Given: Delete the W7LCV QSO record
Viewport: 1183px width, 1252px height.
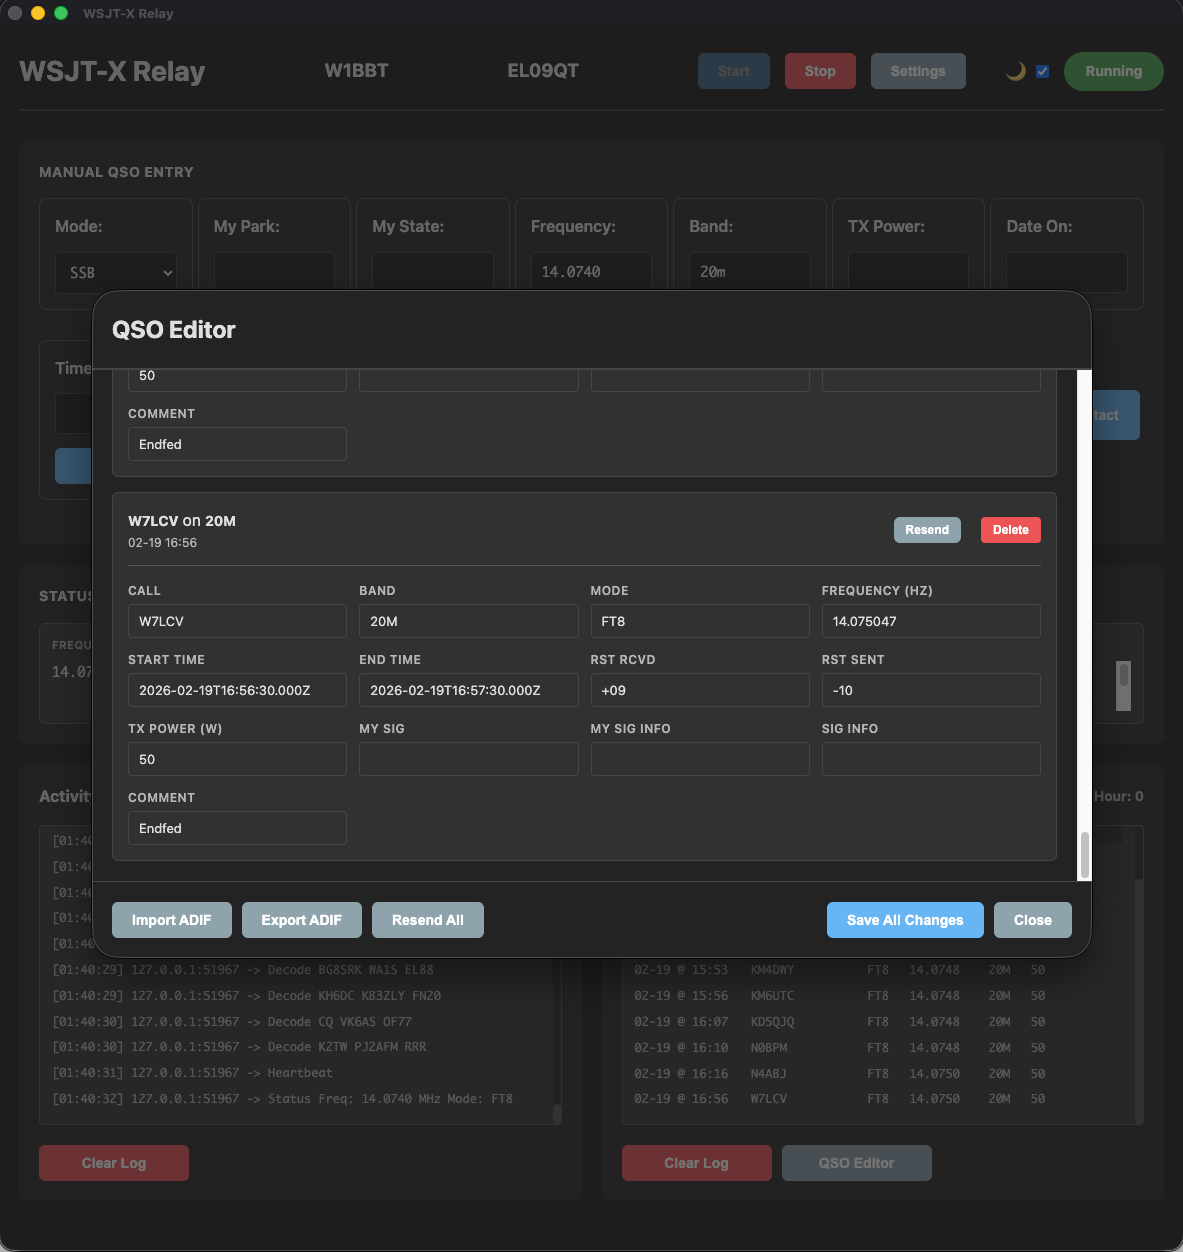Looking at the screenshot, I should point(1010,529).
